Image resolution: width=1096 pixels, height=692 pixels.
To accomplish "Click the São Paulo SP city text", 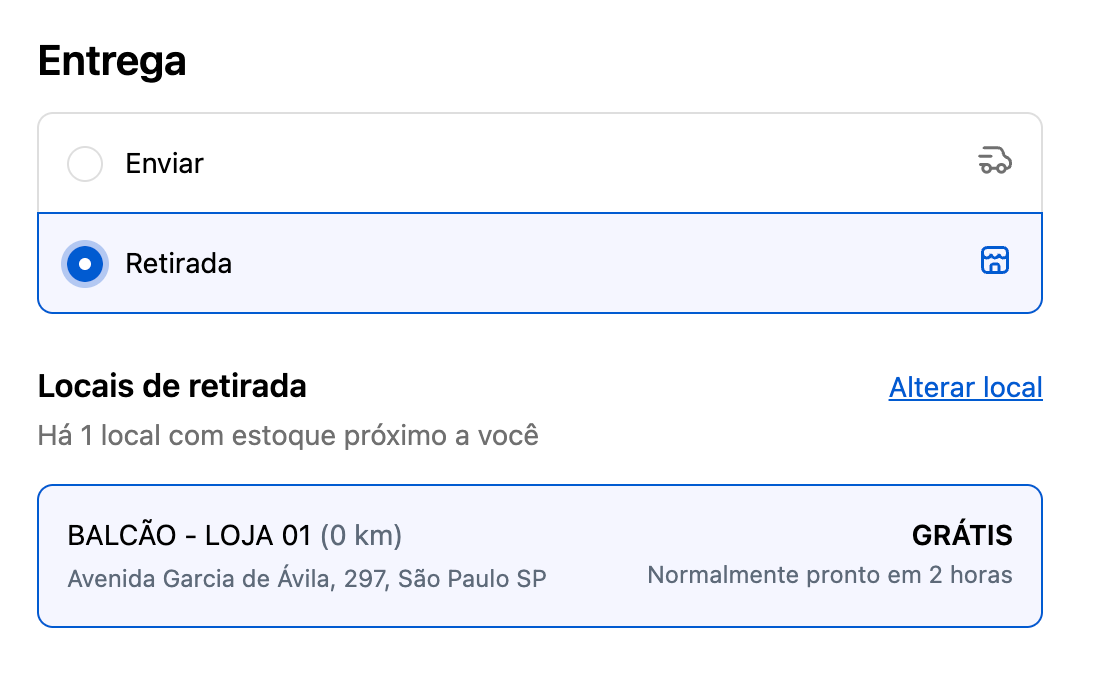I will tap(472, 578).
